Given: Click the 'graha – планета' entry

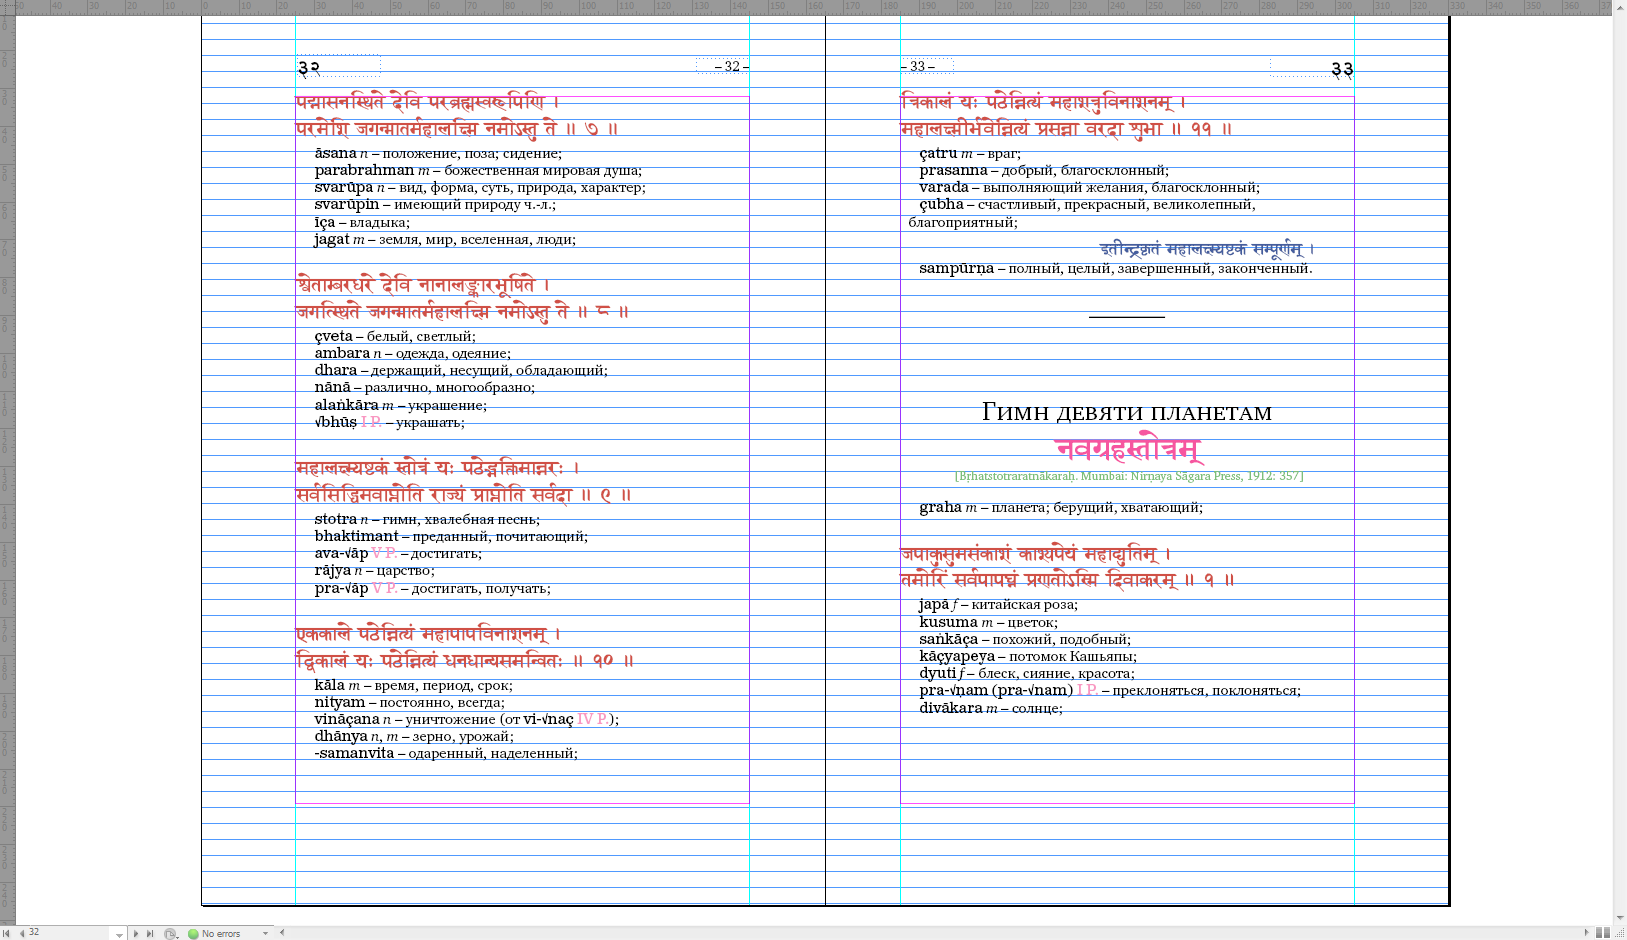Looking at the screenshot, I should 1061,507.
